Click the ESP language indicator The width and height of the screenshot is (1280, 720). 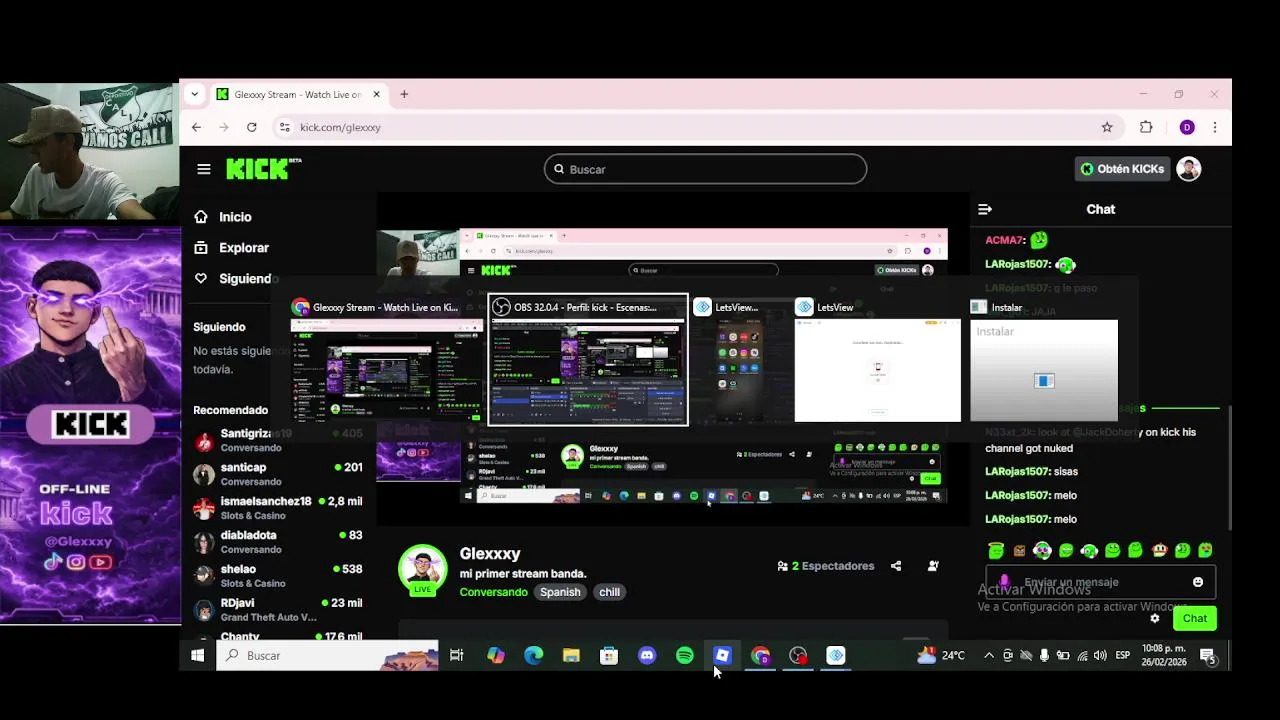tap(1122, 655)
